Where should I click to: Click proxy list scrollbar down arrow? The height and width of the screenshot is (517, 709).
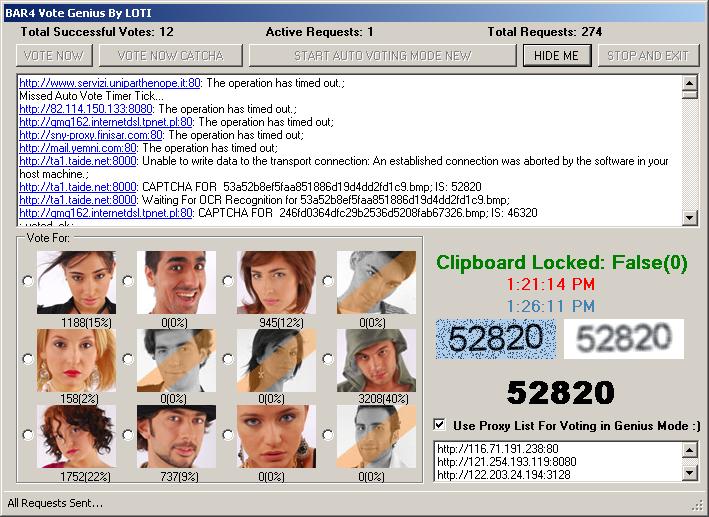pyautogui.click(x=689, y=473)
